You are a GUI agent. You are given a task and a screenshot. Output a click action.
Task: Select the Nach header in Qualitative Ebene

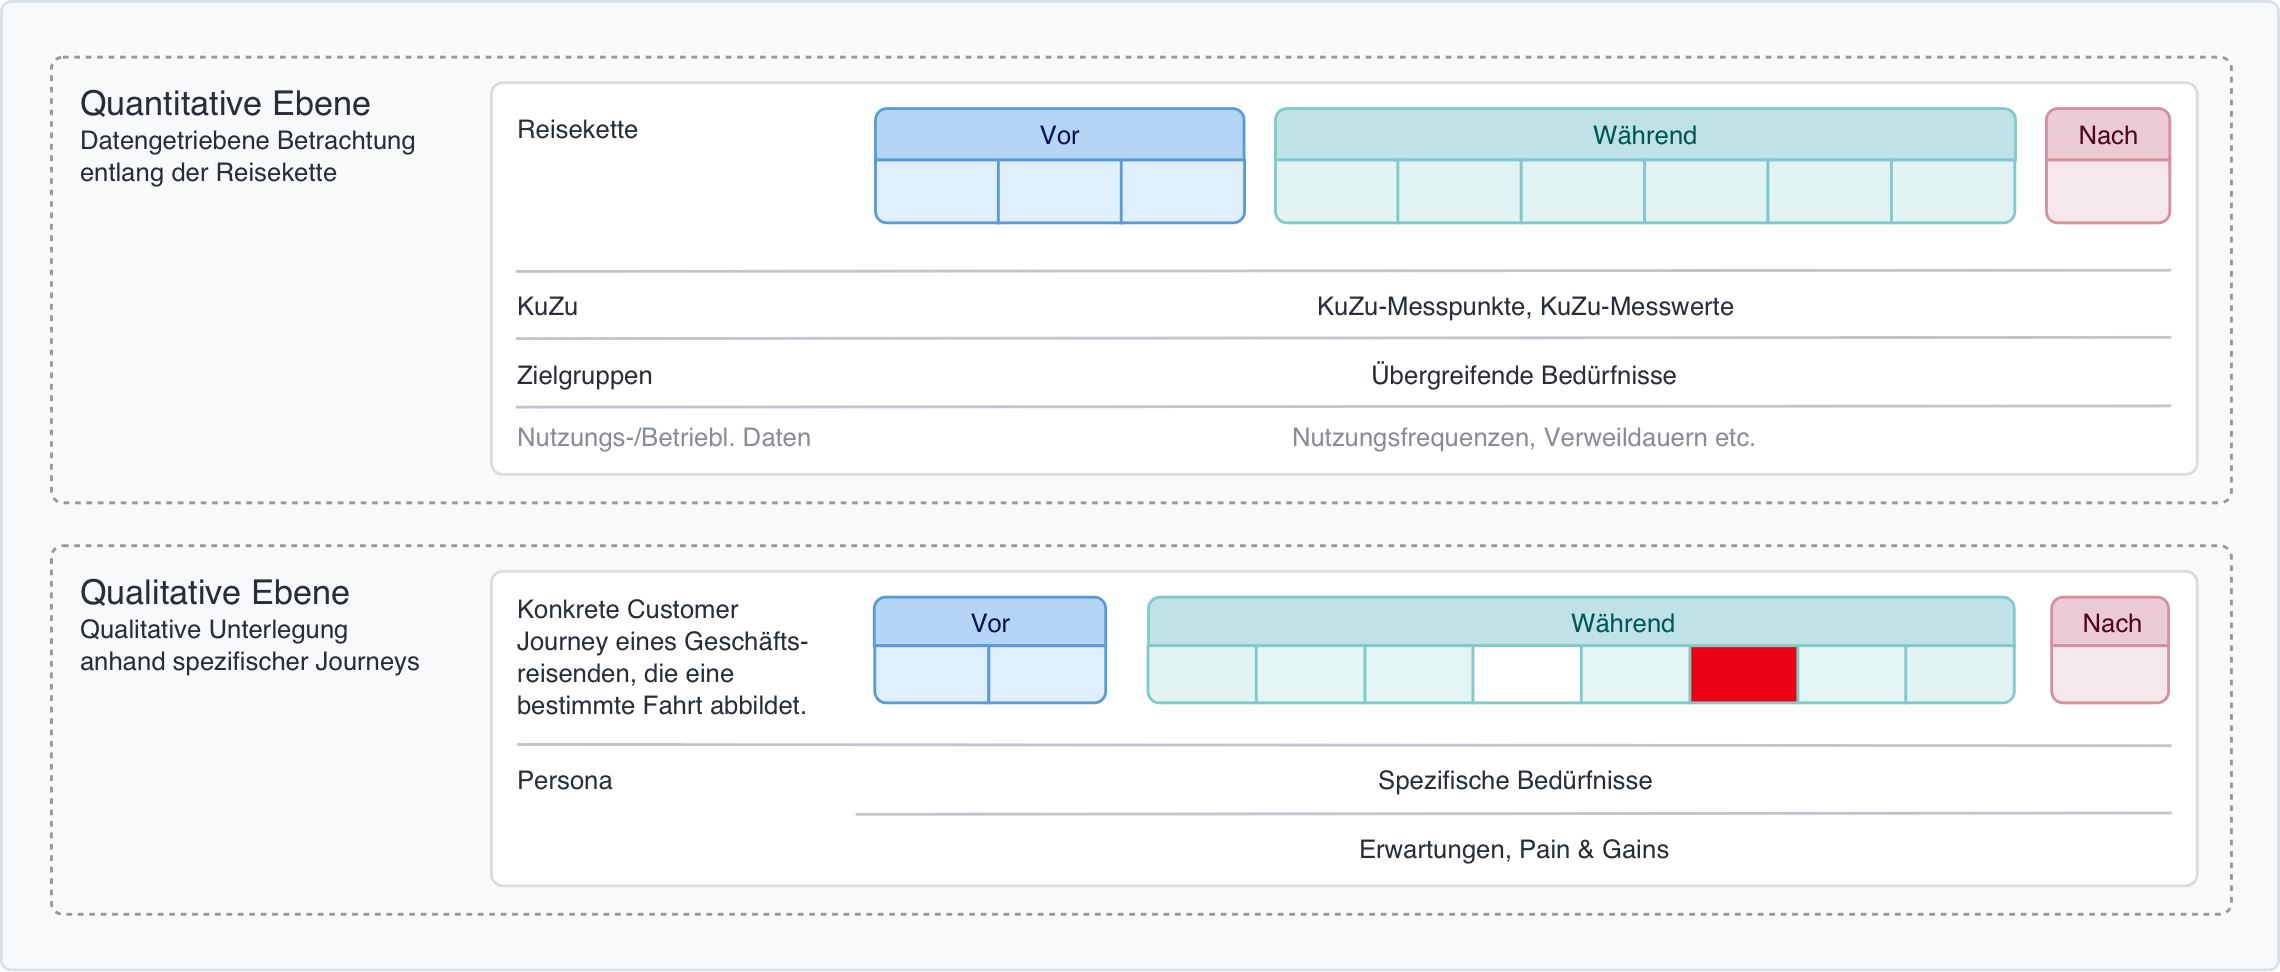pyautogui.click(x=2111, y=623)
